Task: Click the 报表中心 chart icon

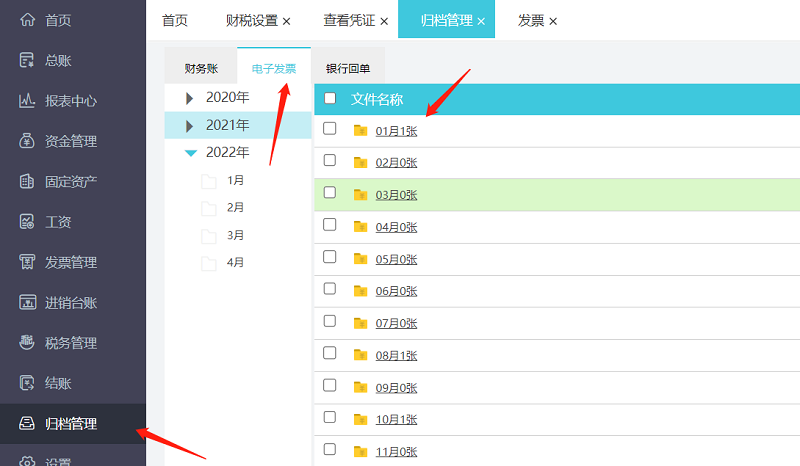Action: (x=27, y=101)
